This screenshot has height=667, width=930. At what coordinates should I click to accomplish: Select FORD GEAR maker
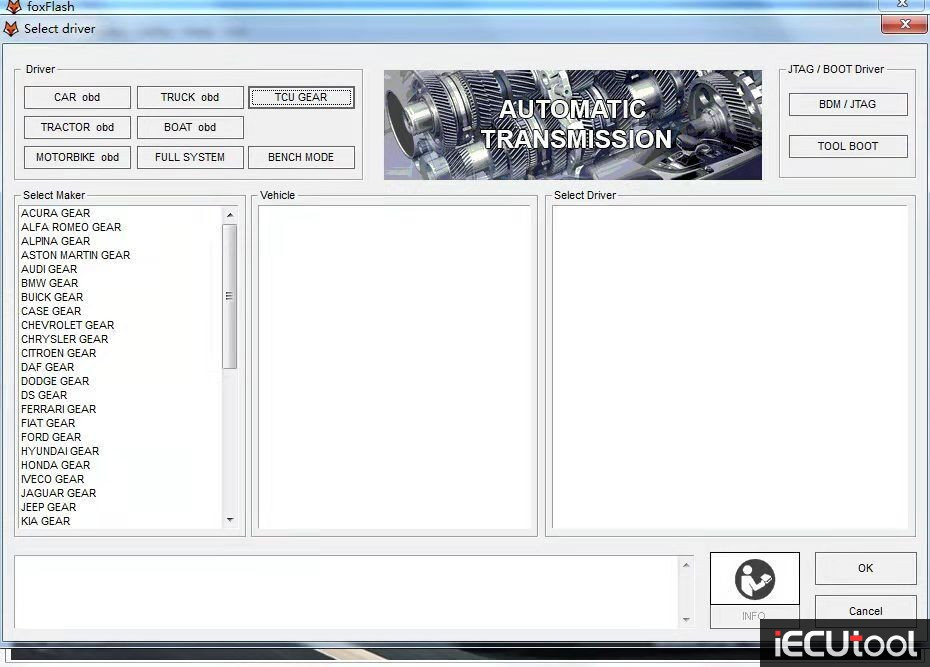[51, 438]
